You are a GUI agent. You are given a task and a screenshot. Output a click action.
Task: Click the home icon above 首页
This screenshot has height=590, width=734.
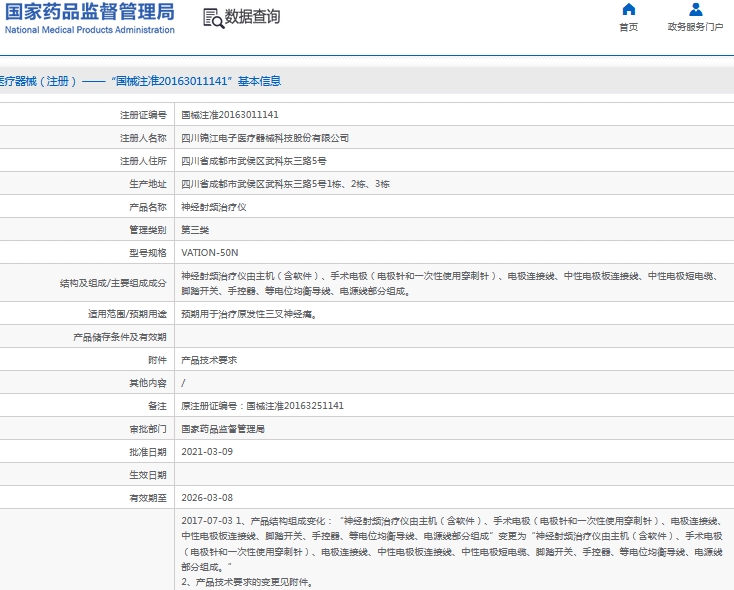click(629, 9)
